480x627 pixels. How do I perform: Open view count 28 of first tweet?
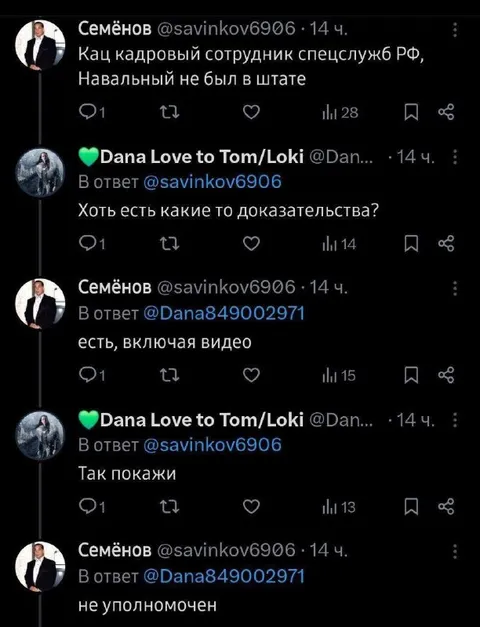(340, 113)
